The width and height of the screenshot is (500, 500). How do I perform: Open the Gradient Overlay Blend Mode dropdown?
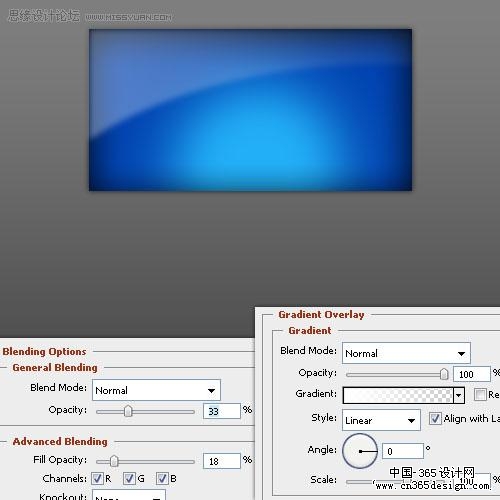click(x=406, y=353)
